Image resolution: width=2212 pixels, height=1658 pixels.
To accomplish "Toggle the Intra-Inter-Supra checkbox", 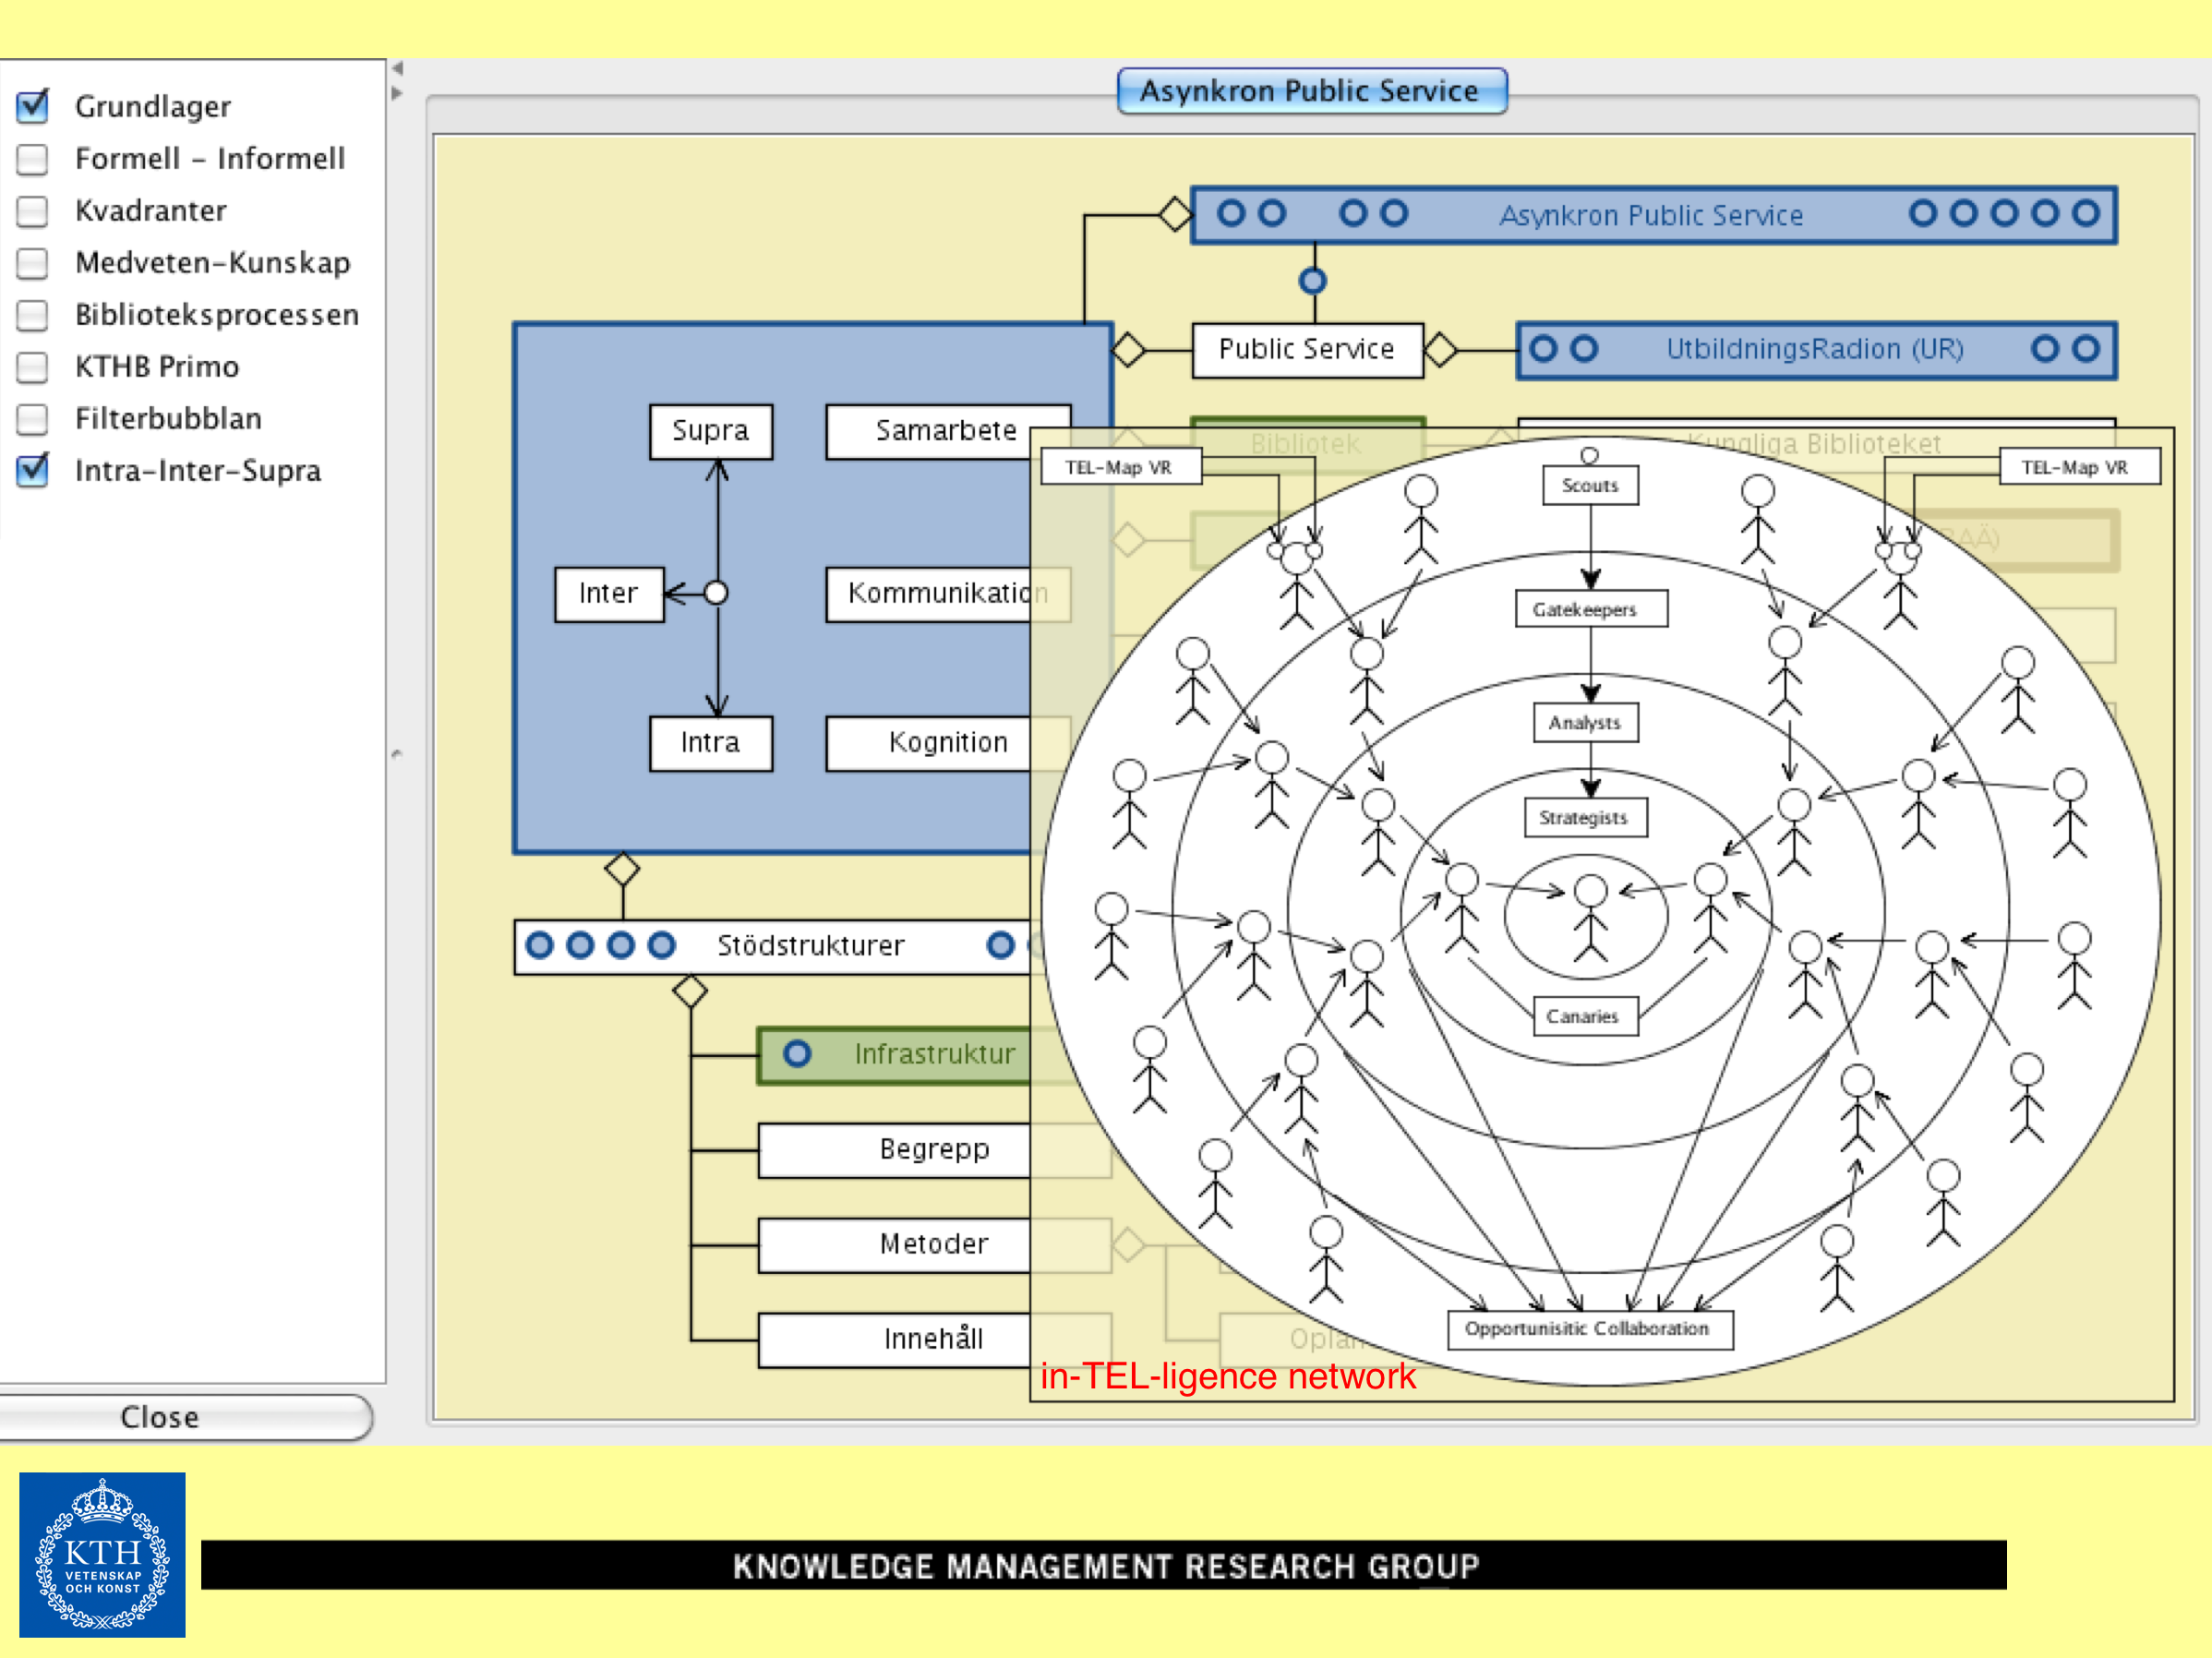I will (33, 471).
